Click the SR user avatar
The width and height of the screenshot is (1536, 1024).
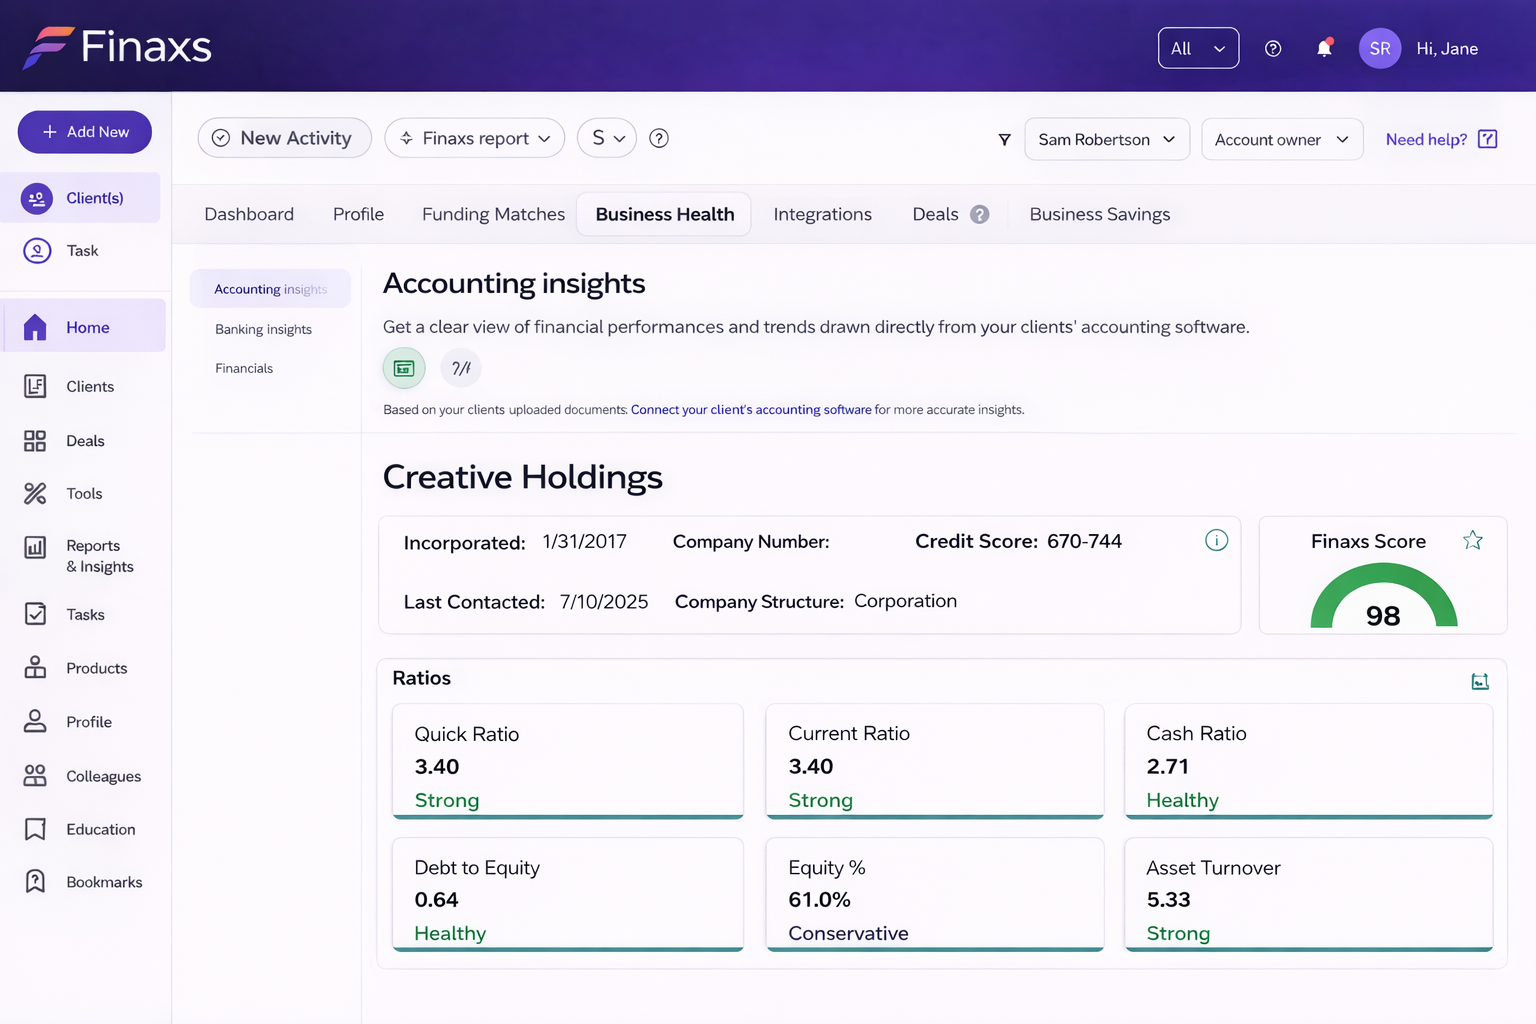[x=1380, y=48]
